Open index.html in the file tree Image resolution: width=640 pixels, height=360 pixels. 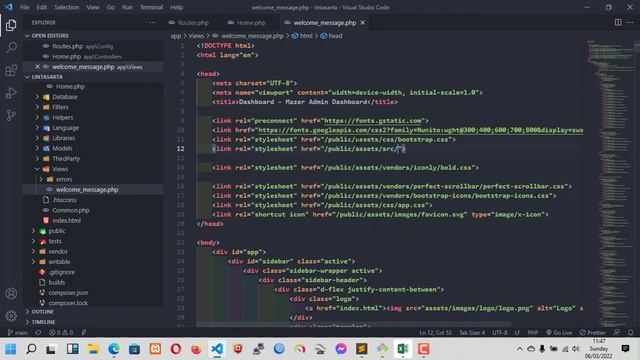coord(66,220)
